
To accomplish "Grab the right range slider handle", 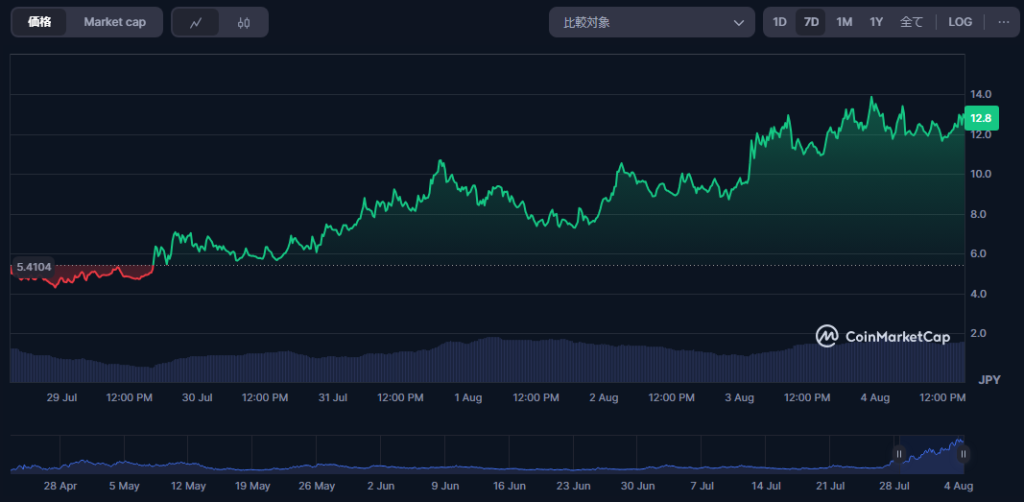I will [963, 454].
